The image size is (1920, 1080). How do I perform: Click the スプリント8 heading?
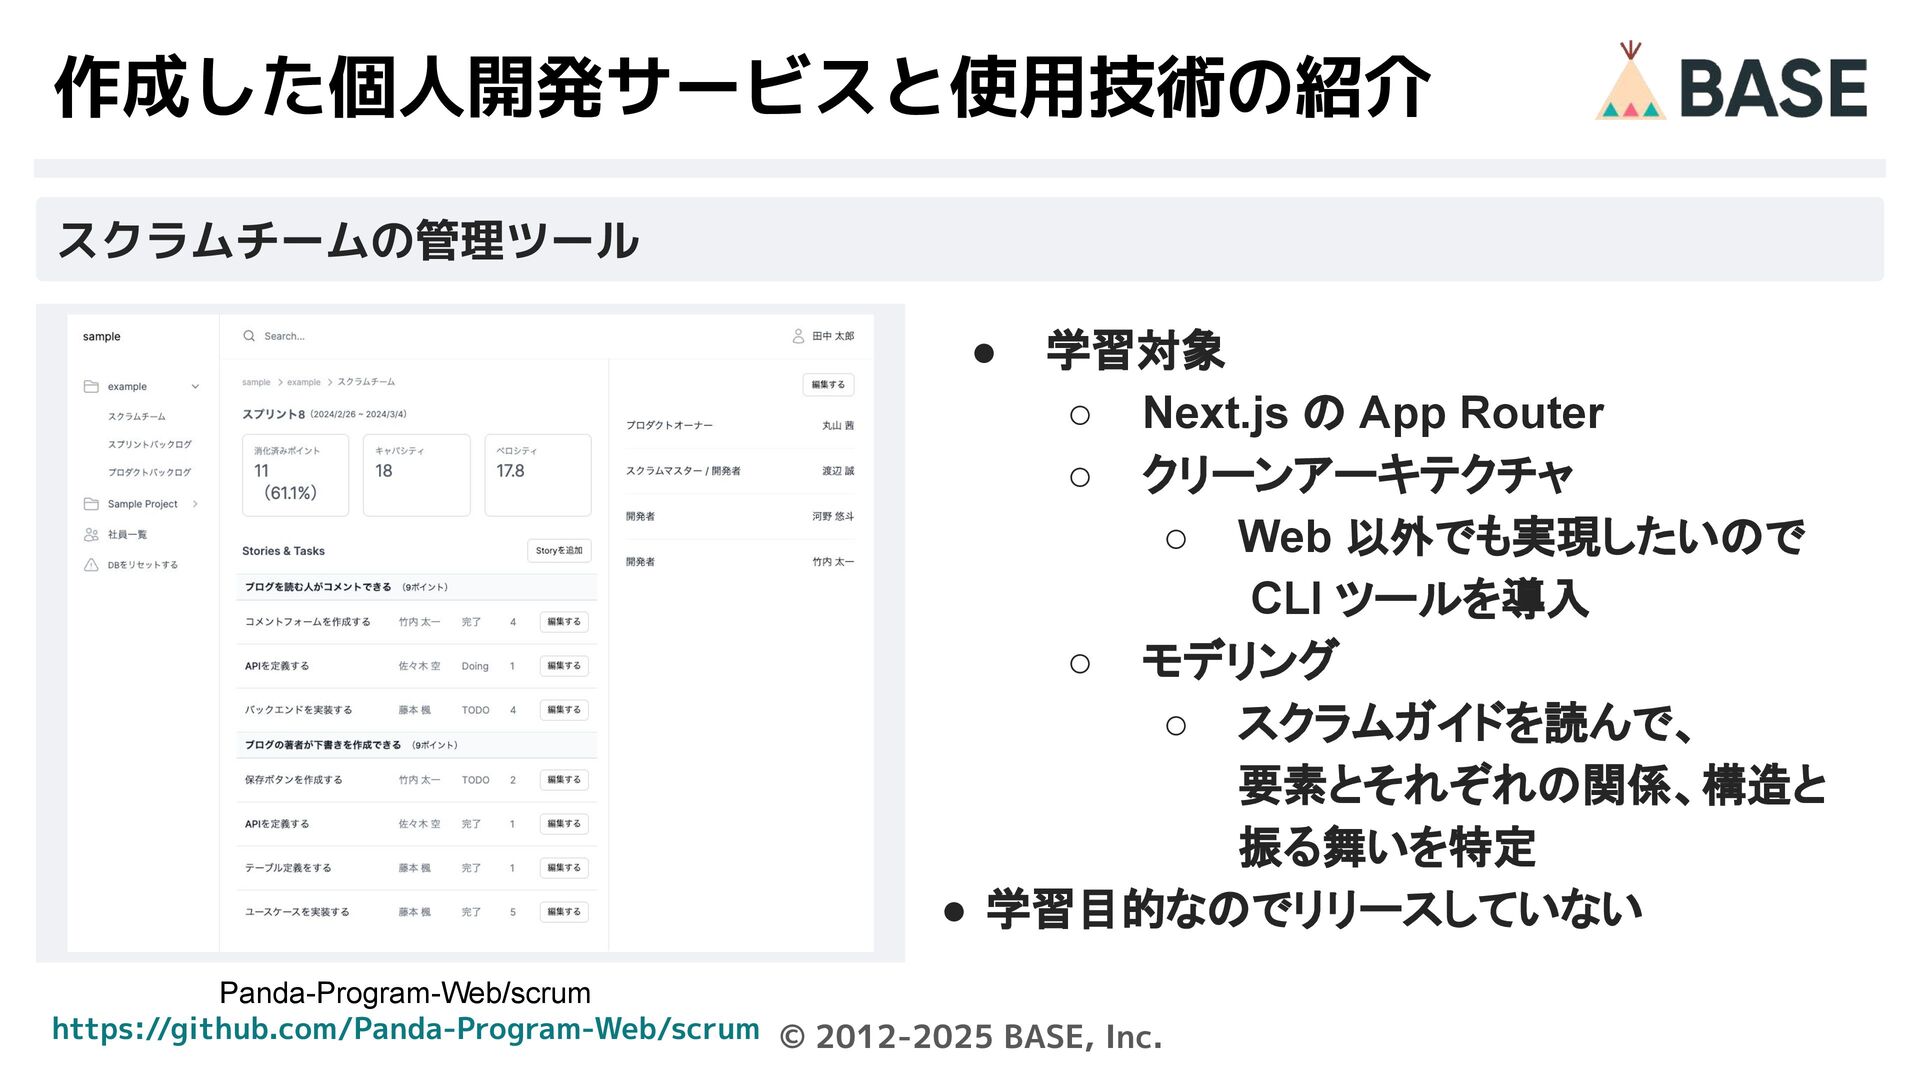pyautogui.click(x=273, y=414)
